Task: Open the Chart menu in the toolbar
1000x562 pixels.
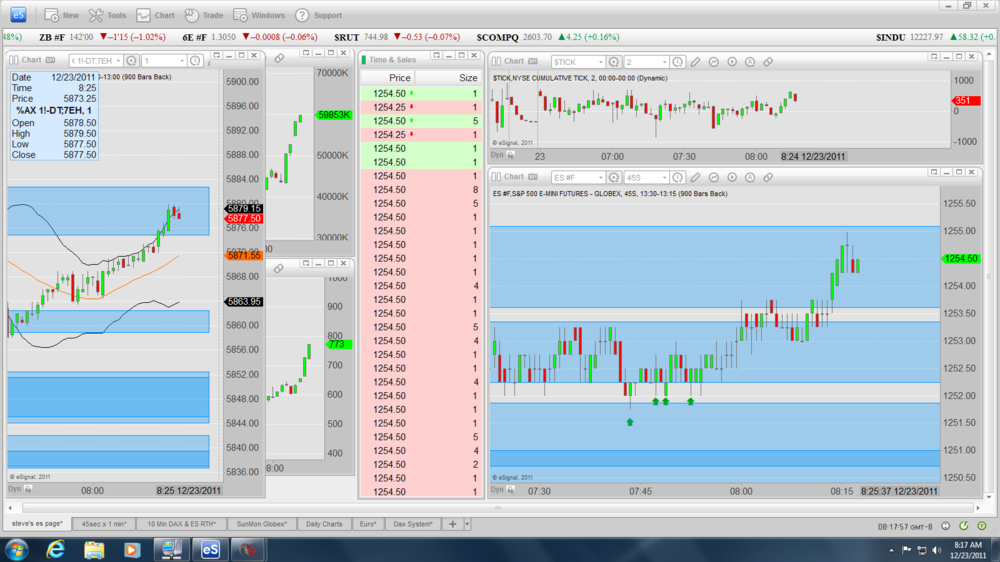Action: click(x=156, y=15)
